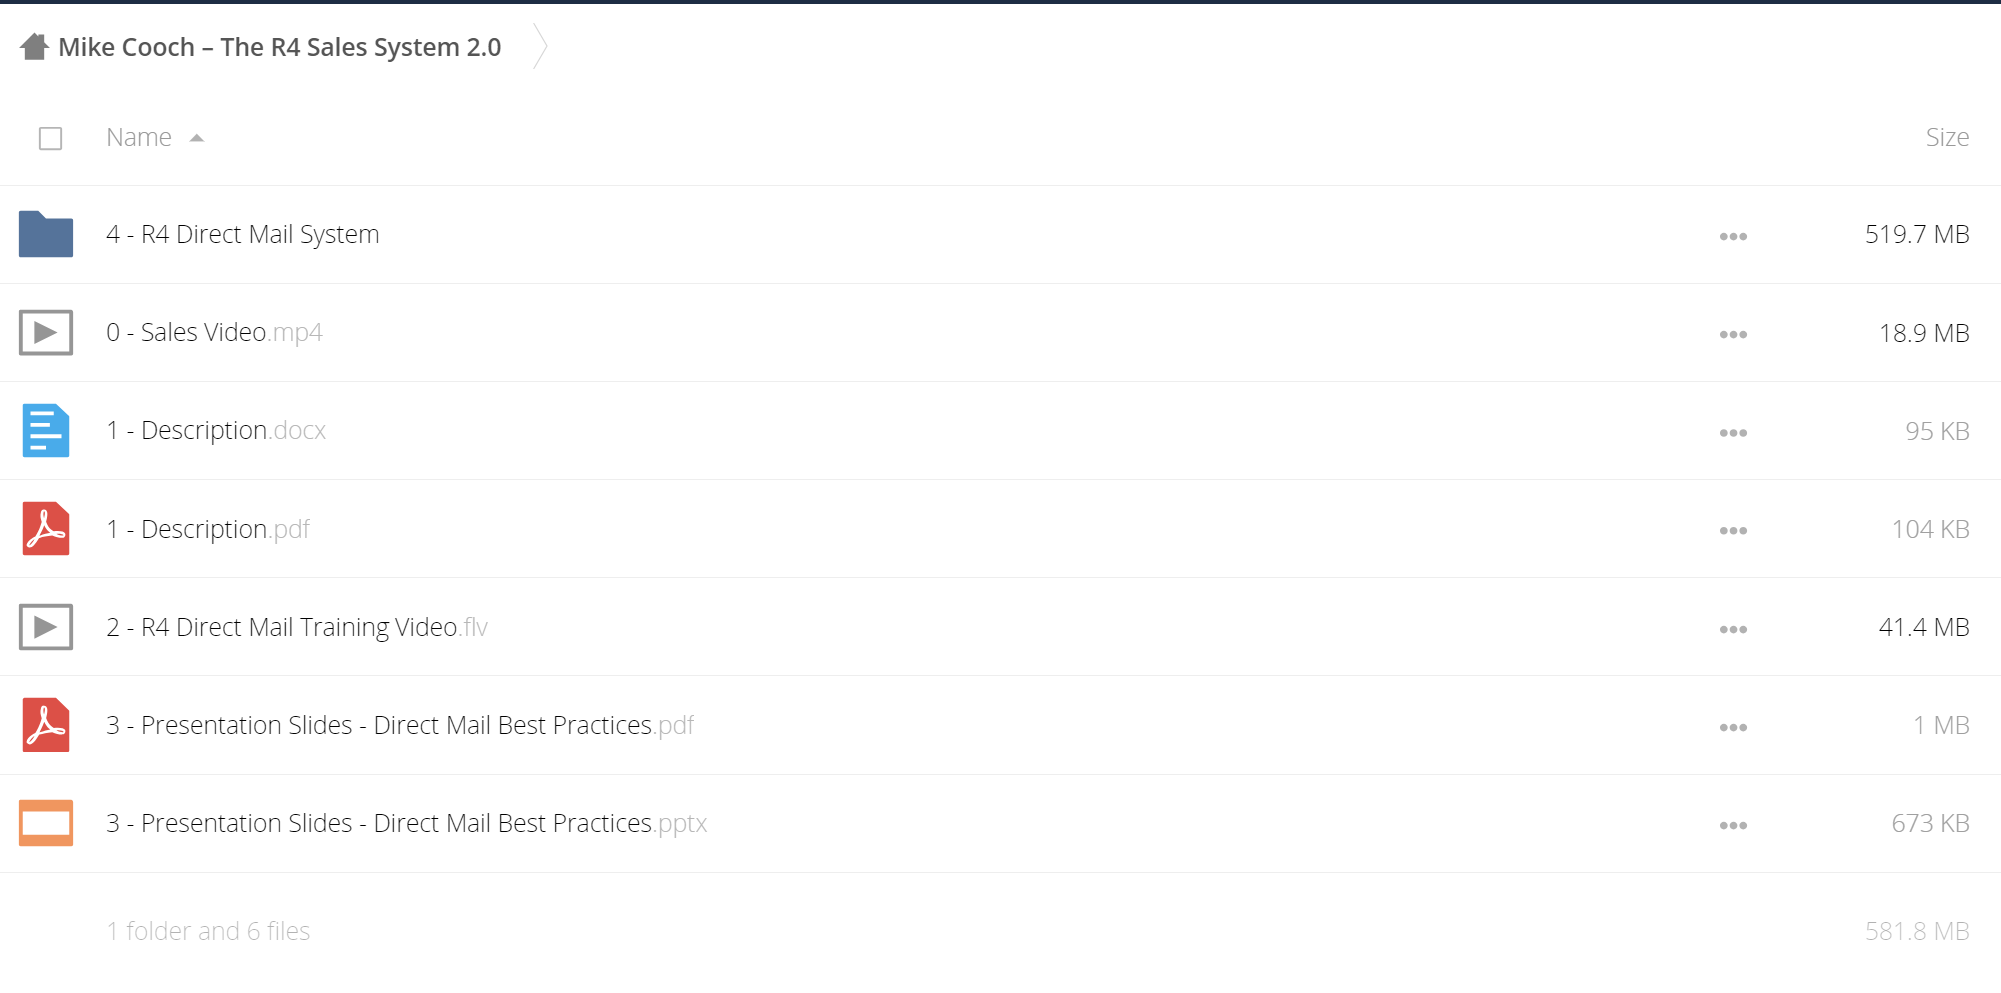The height and width of the screenshot is (993, 2001).
Task: Click the video icon for Sales Video.mp4
Action: pyautogui.click(x=46, y=332)
